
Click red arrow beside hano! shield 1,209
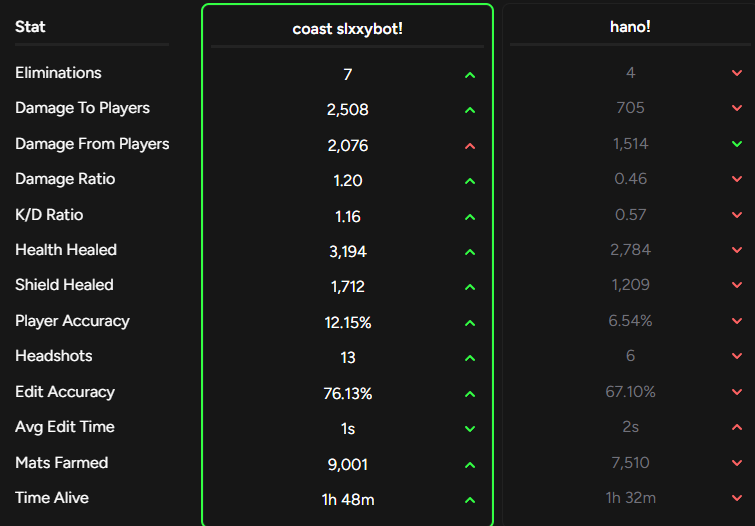[737, 285]
